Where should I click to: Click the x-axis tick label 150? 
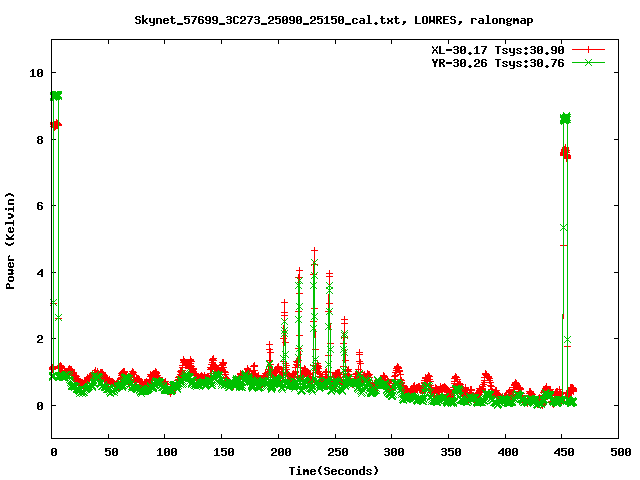223,452
